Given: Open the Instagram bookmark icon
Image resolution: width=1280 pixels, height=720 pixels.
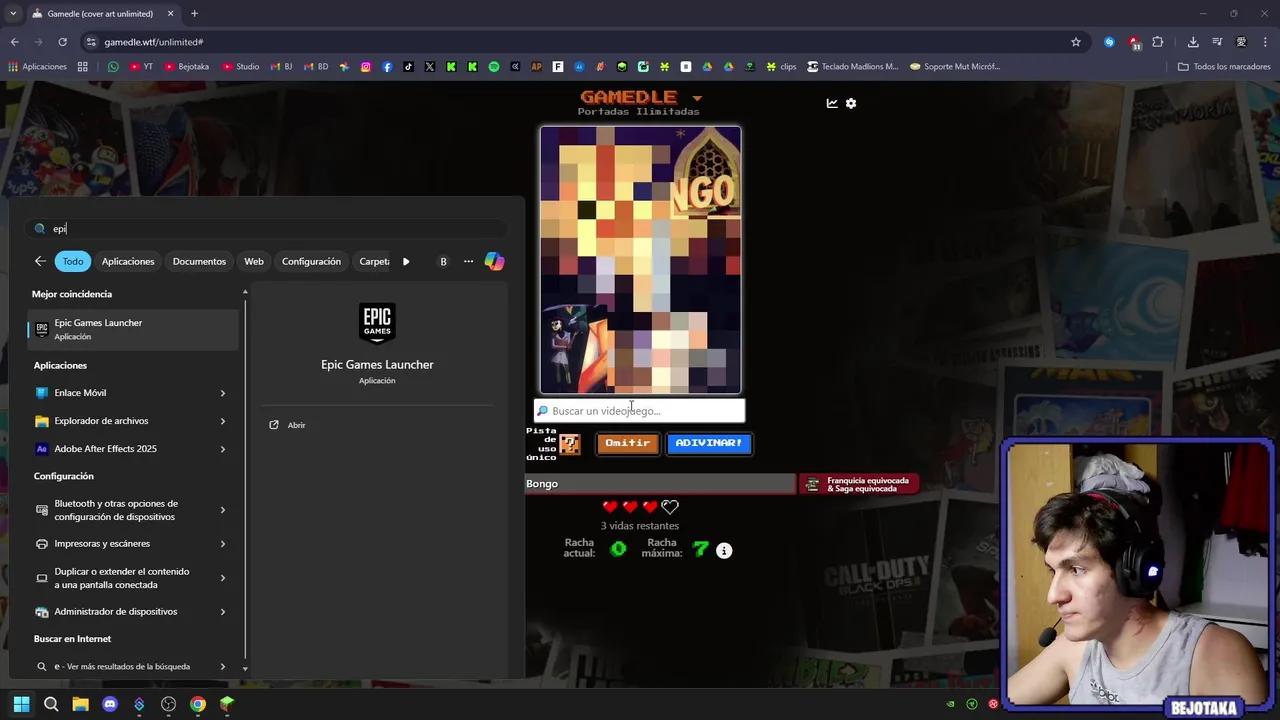Looking at the screenshot, I should pyautogui.click(x=366, y=67).
